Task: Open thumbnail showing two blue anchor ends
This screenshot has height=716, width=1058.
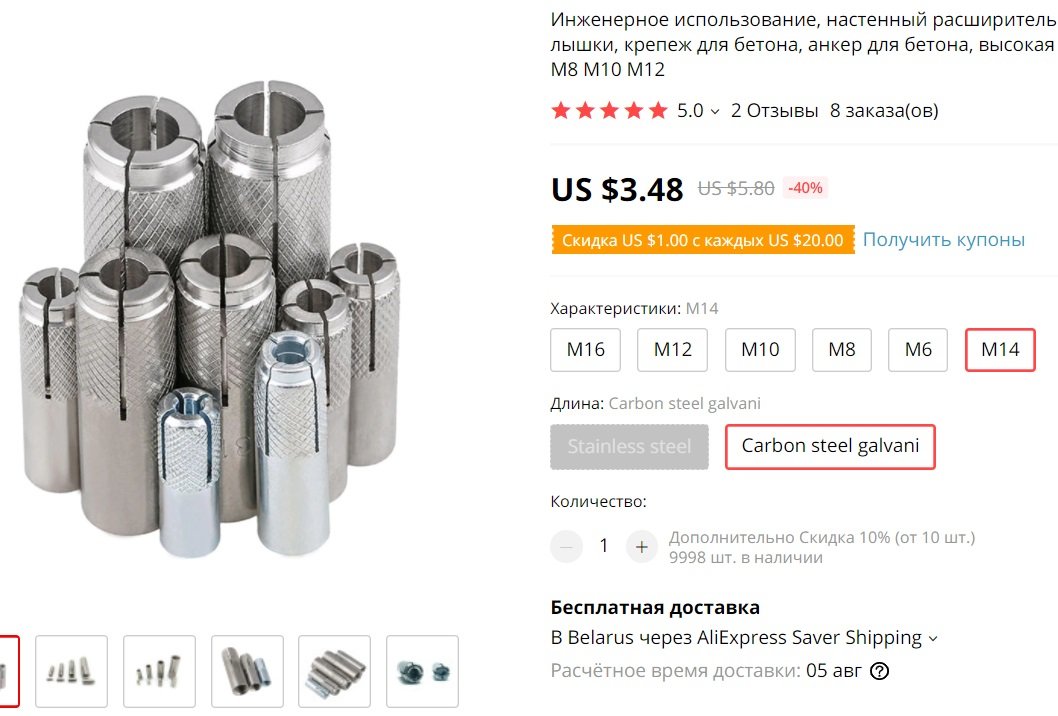Action: click(422, 671)
